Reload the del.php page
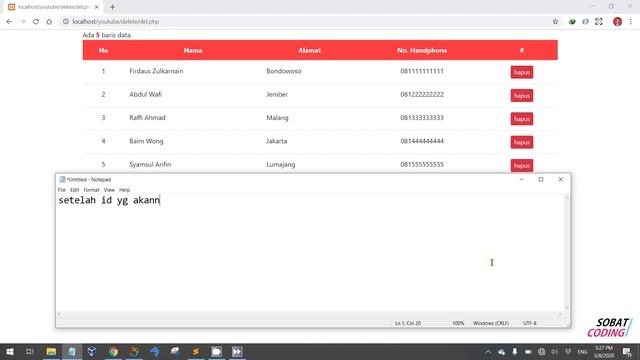 point(36,22)
